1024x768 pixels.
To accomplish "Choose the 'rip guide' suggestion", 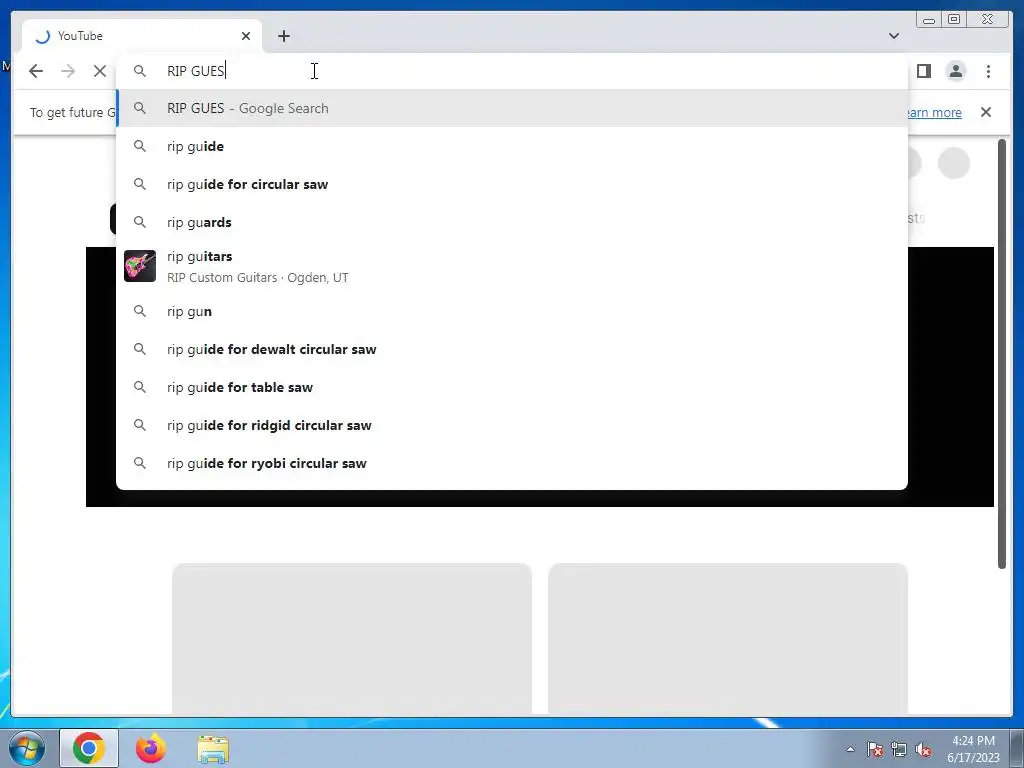I will pos(512,146).
